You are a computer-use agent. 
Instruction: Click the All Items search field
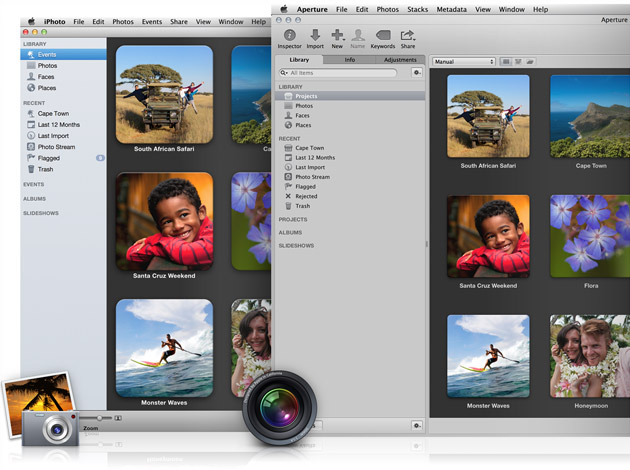click(338, 73)
